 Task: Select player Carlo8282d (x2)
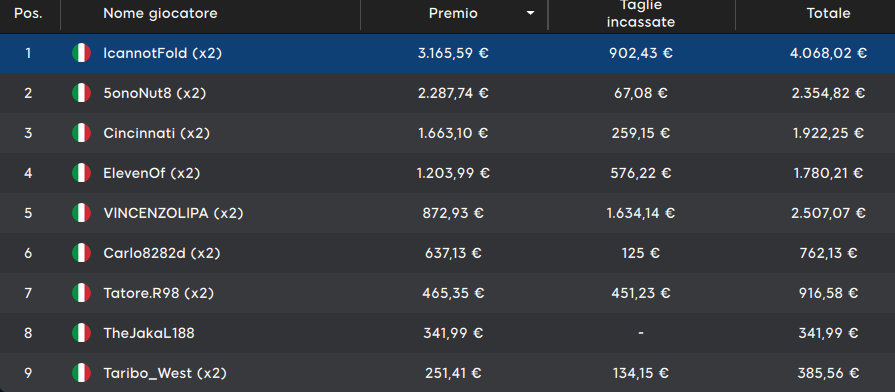click(x=162, y=253)
